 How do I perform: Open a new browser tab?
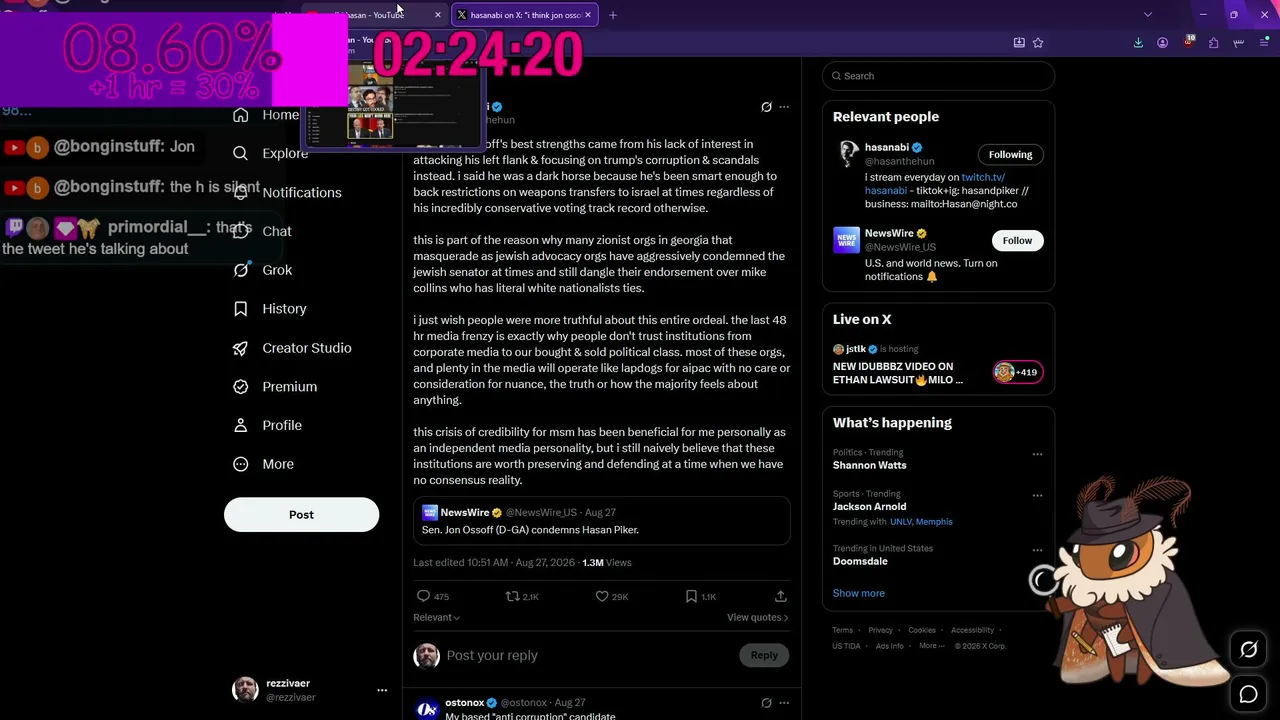[x=613, y=15]
